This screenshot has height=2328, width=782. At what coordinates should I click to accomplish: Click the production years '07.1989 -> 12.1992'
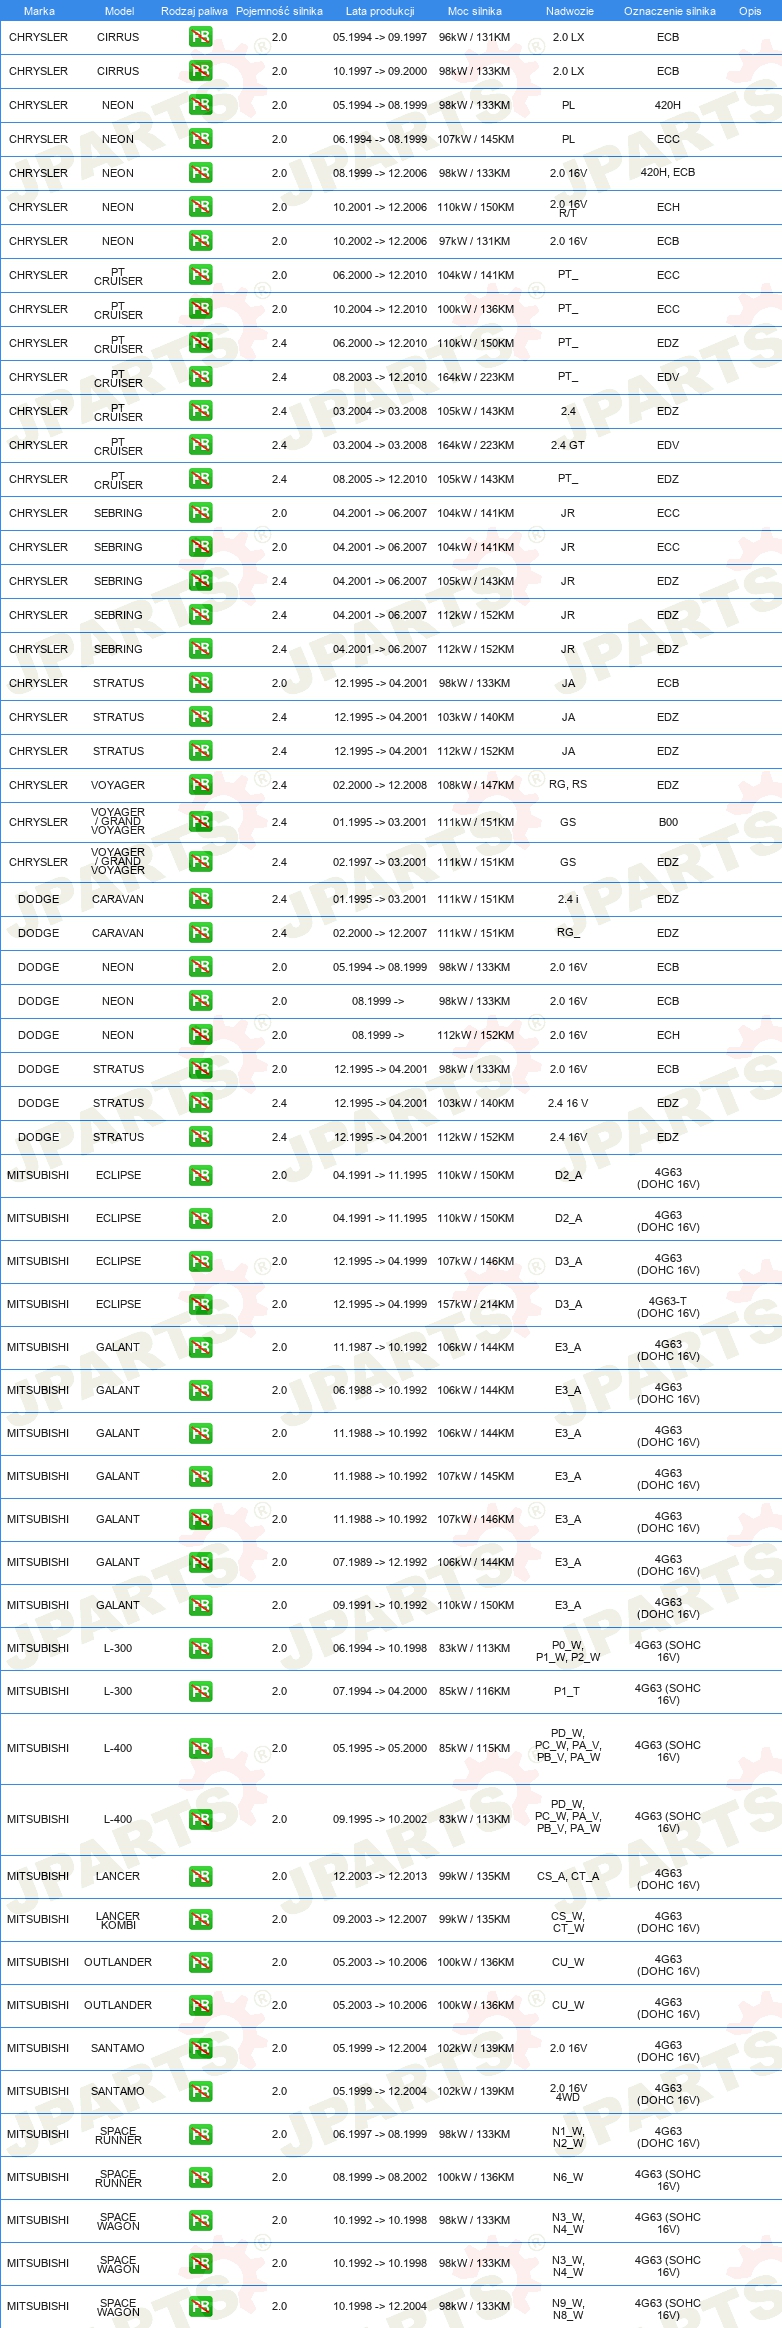point(380,1562)
